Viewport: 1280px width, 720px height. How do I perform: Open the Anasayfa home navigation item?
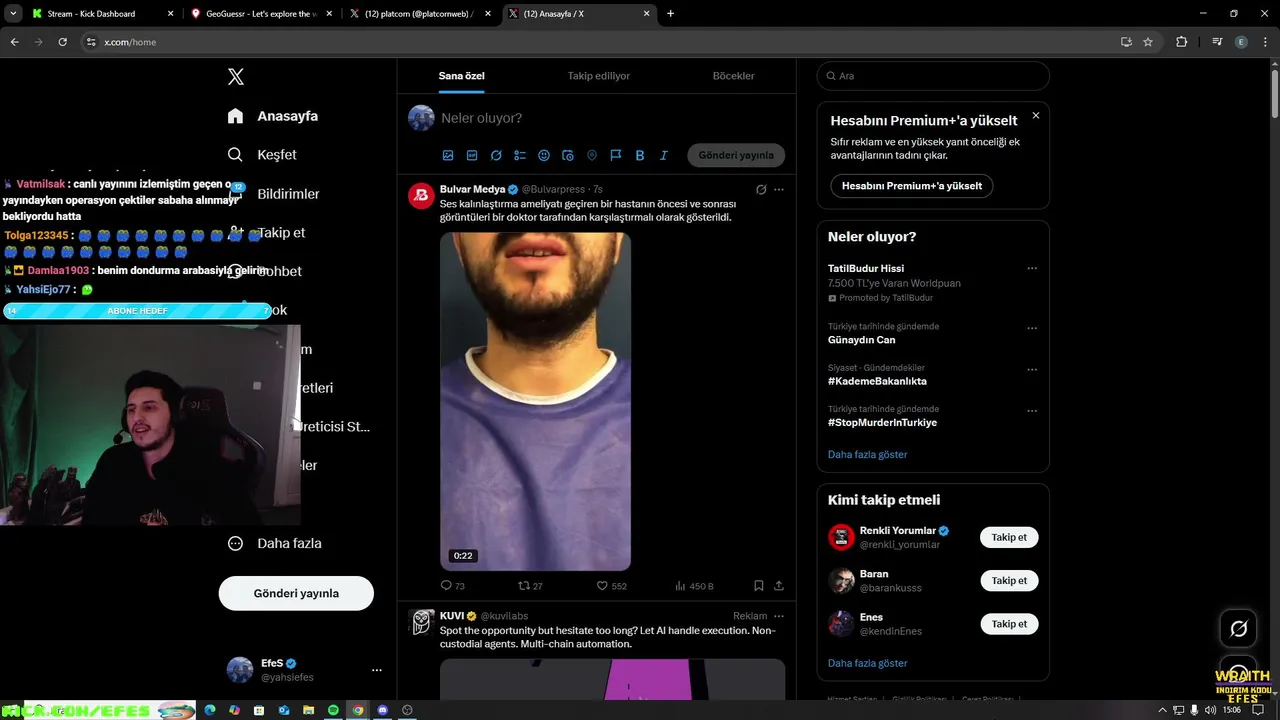pyautogui.click(x=272, y=116)
